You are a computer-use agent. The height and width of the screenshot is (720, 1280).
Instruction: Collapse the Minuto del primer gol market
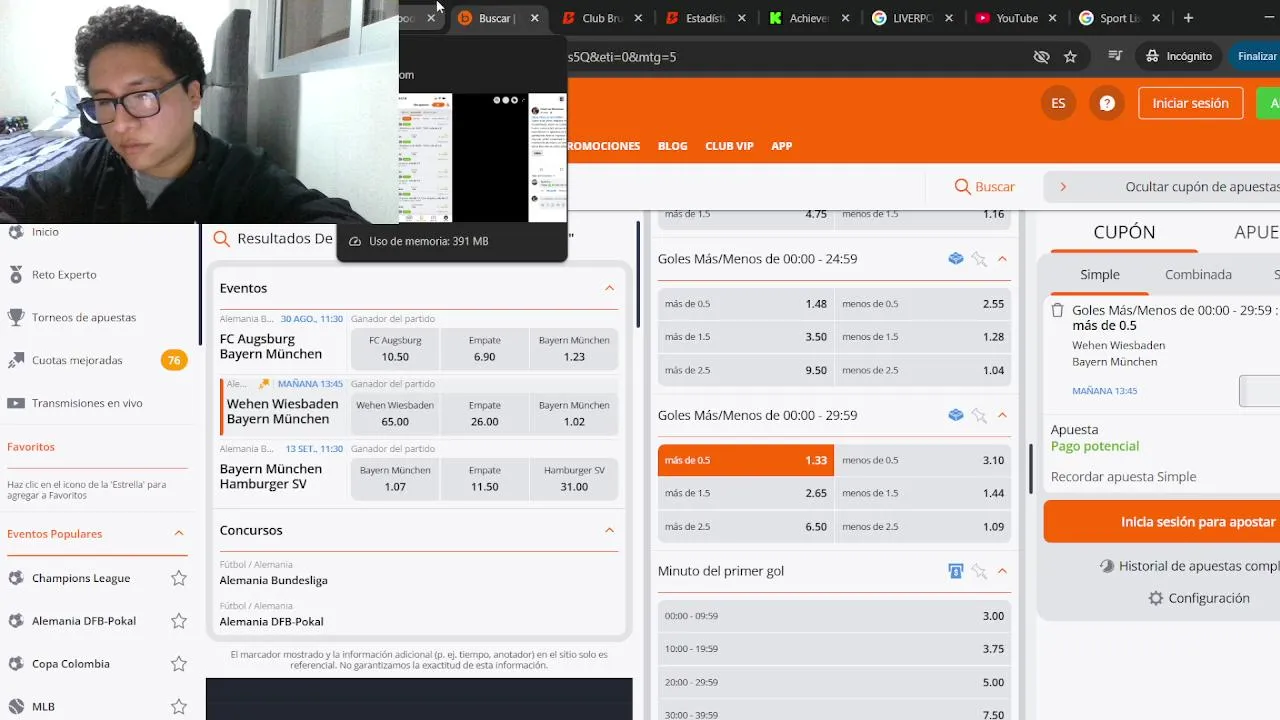click(x=1002, y=571)
